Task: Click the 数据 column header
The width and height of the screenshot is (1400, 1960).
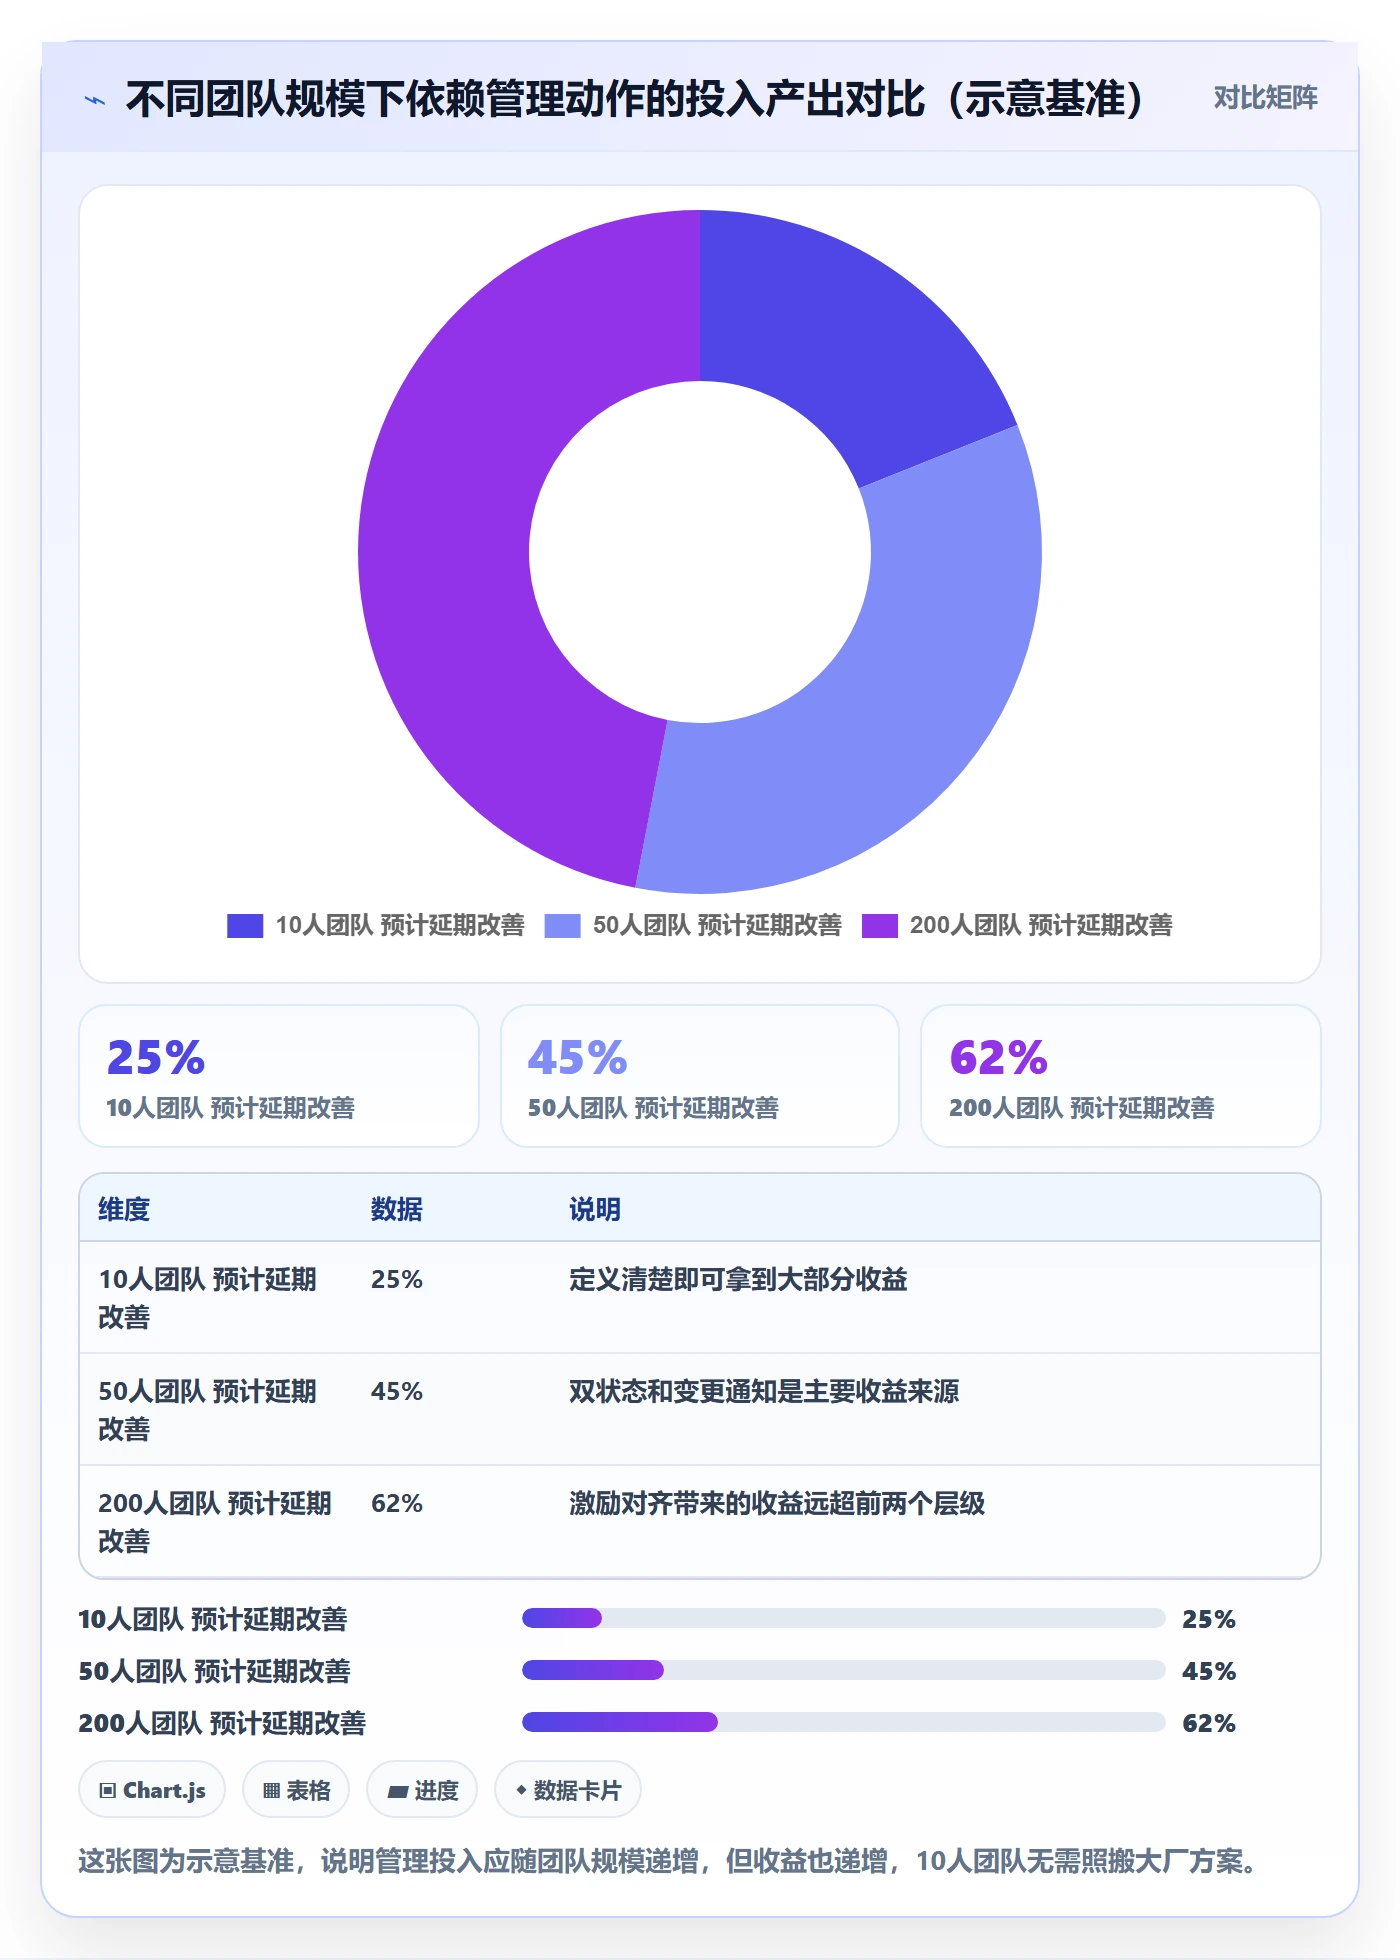Action: (x=397, y=1209)
